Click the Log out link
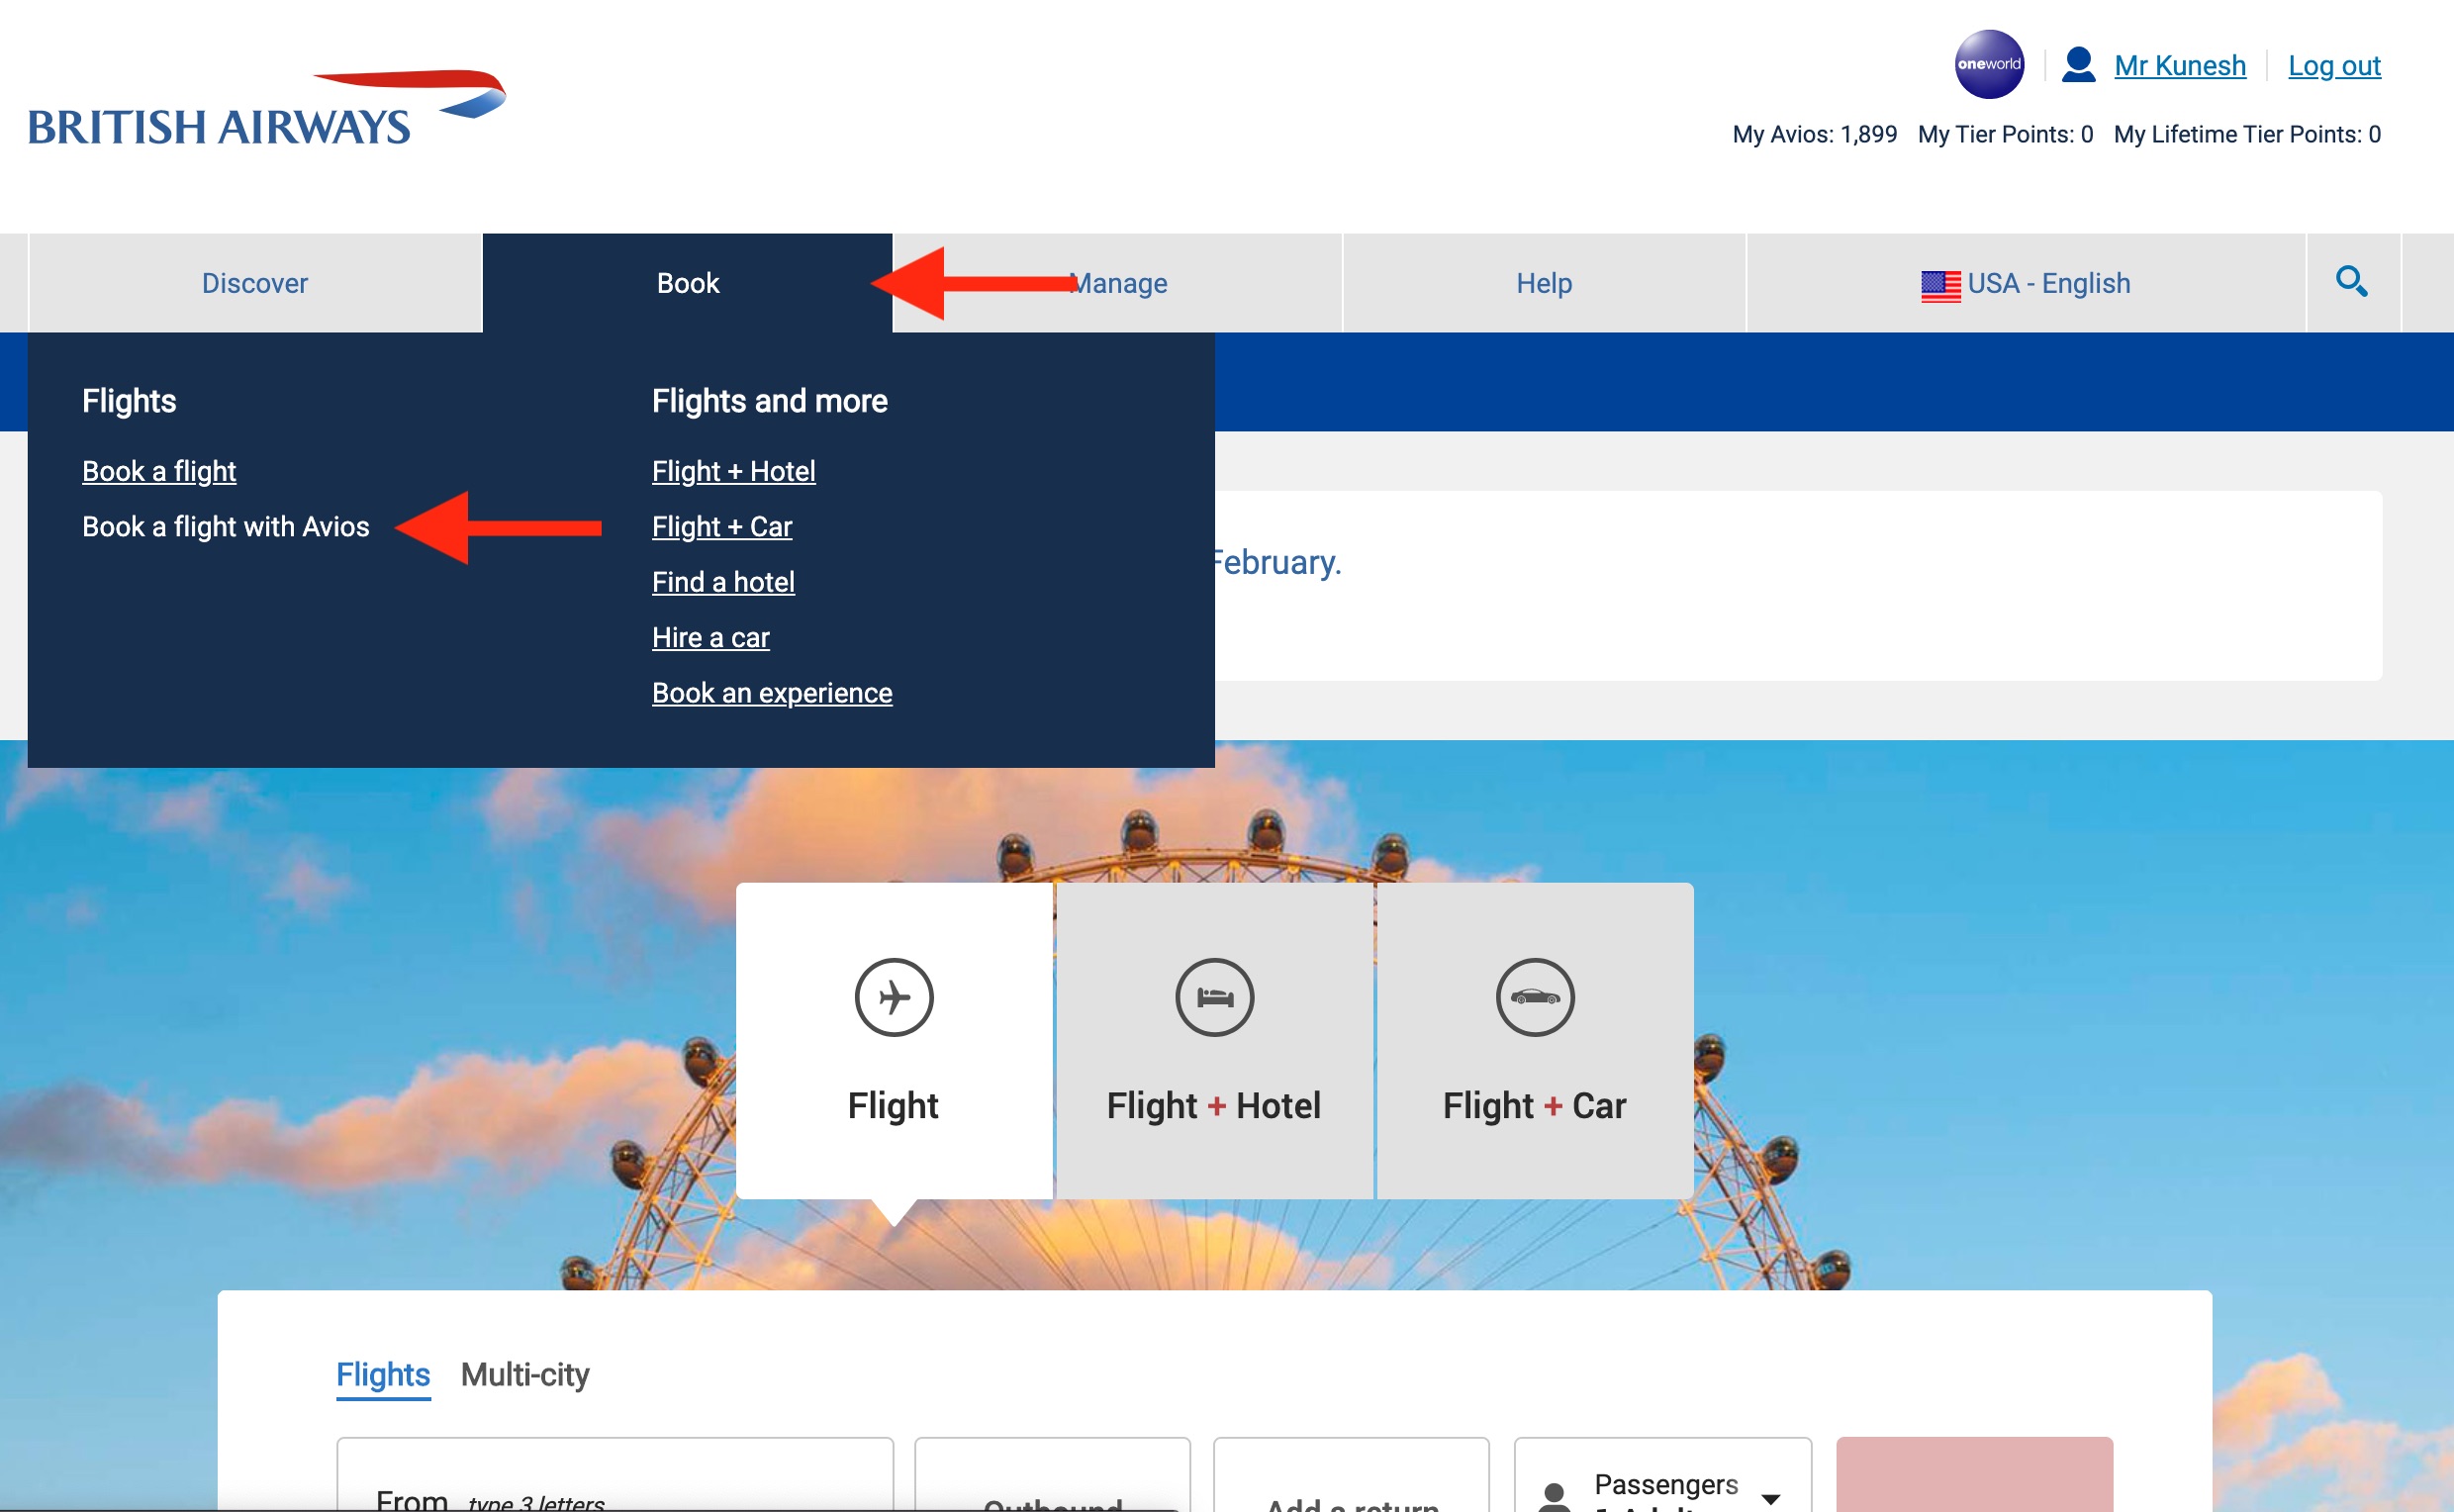2454x1512 pixels. pyautogui.click(x=2334, y=66)
